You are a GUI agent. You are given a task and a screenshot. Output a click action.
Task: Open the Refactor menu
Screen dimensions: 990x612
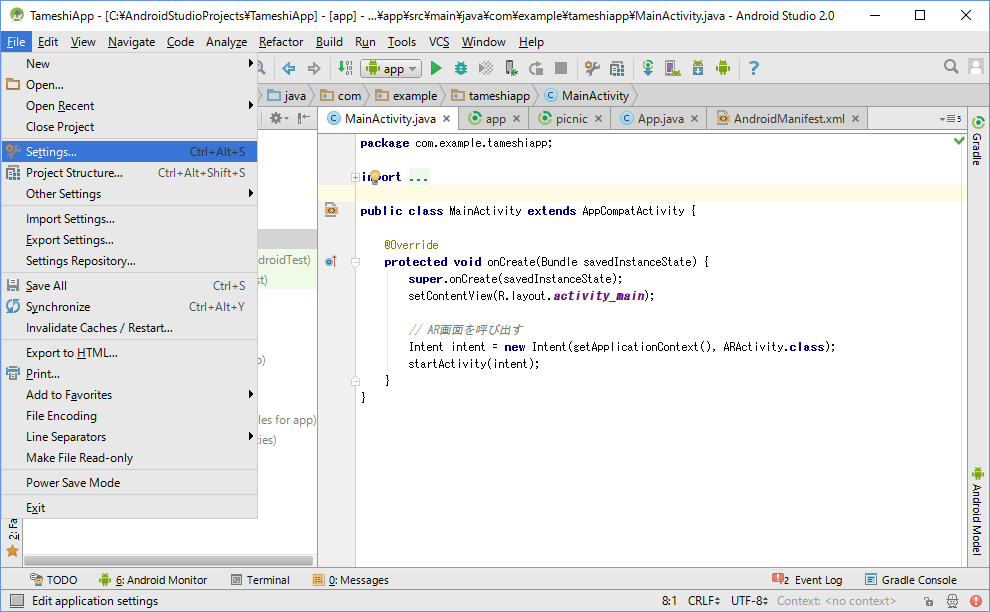[x=281, y=42]
